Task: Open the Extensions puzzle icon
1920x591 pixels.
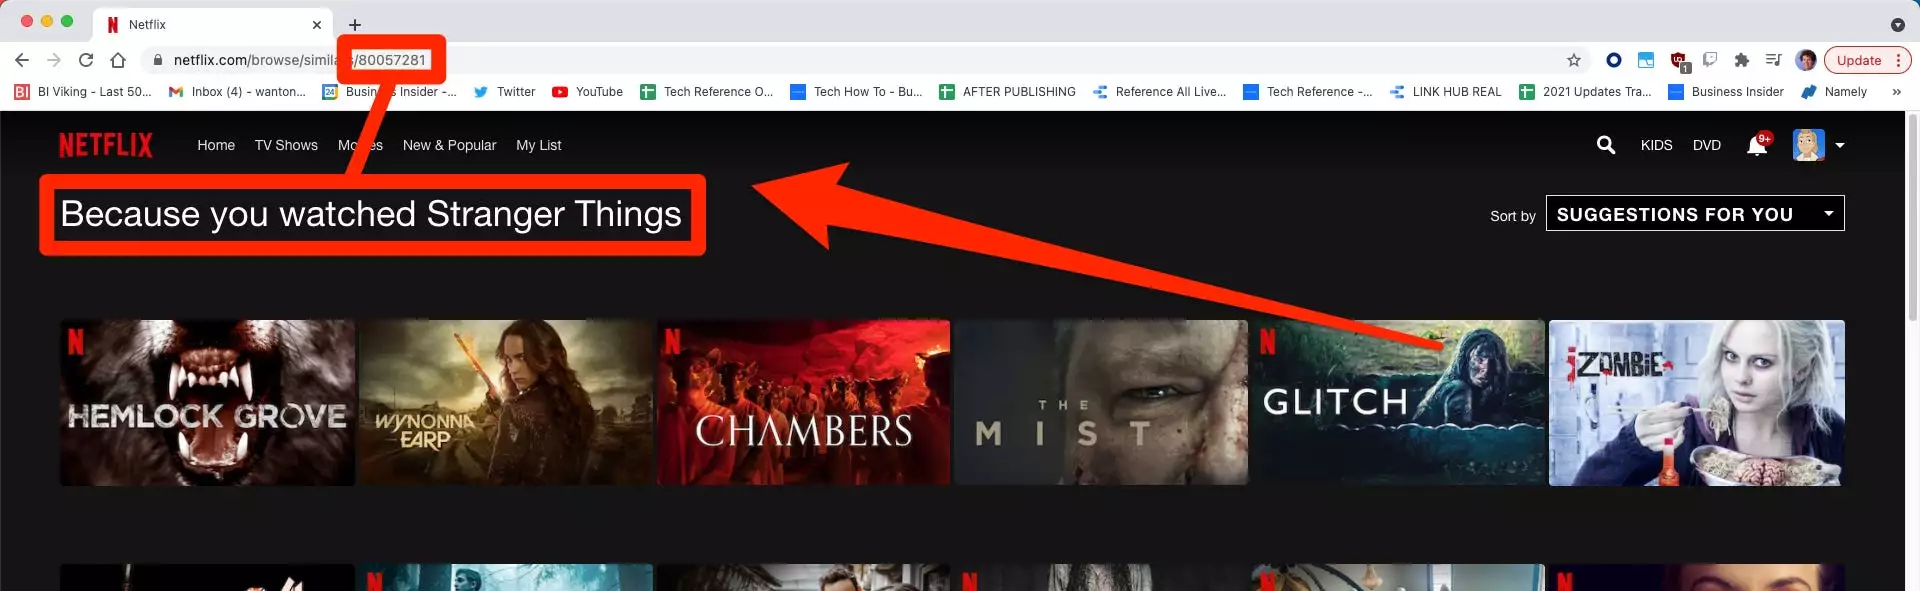Action: pos(1741,60)
